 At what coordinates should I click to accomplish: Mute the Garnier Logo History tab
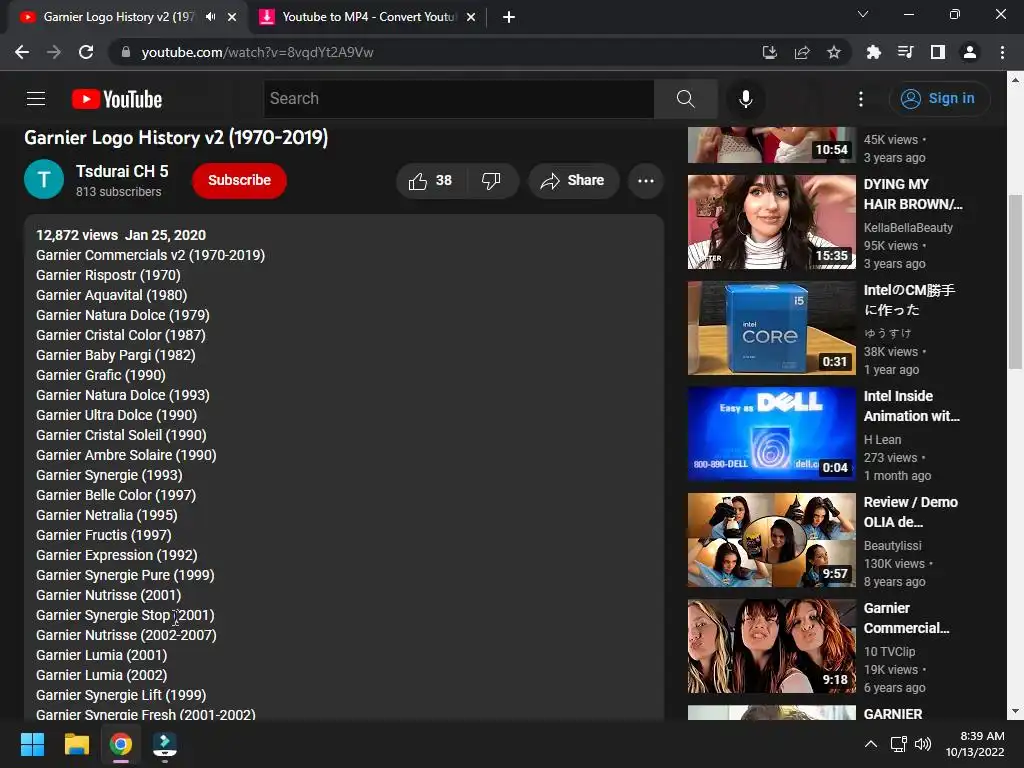(210, 17)
